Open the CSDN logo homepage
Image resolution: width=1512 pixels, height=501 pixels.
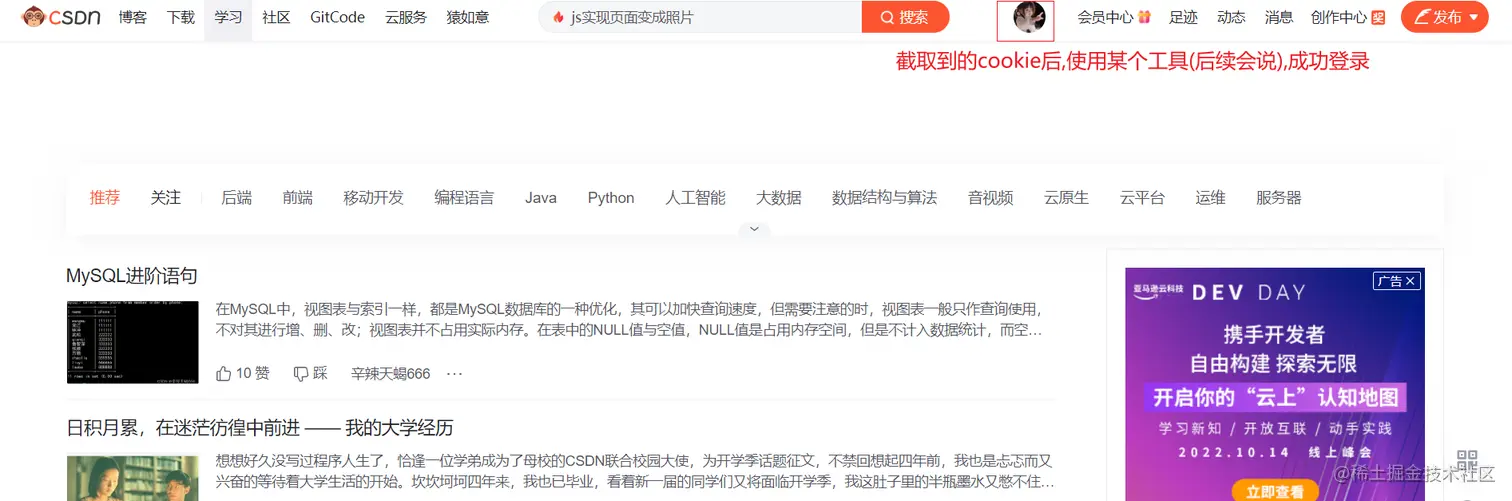(61, 17)
